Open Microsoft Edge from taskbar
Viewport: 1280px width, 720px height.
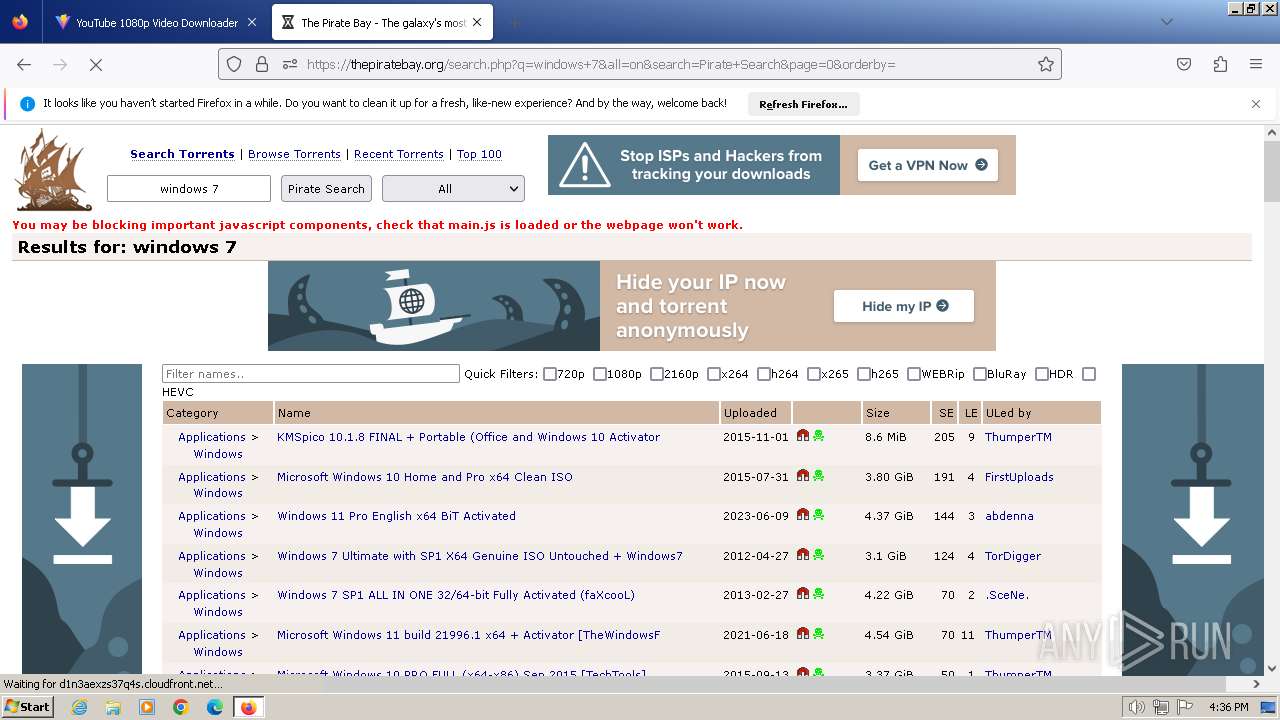[215, 707]
